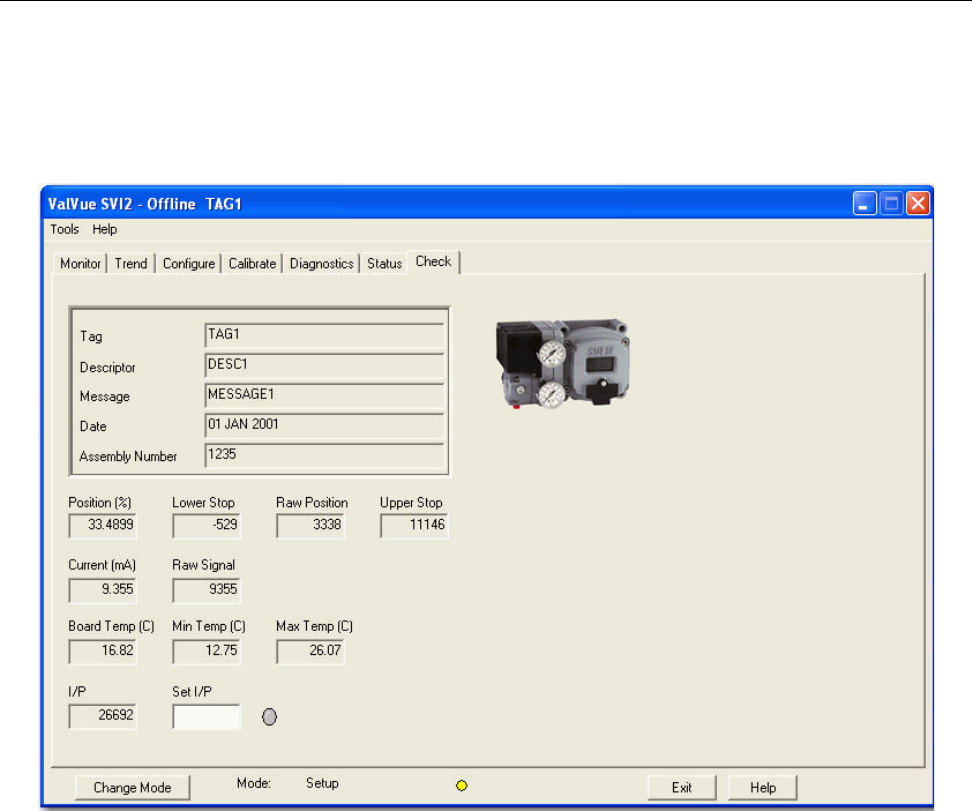Click the Help button at bottom

point(763,788)
